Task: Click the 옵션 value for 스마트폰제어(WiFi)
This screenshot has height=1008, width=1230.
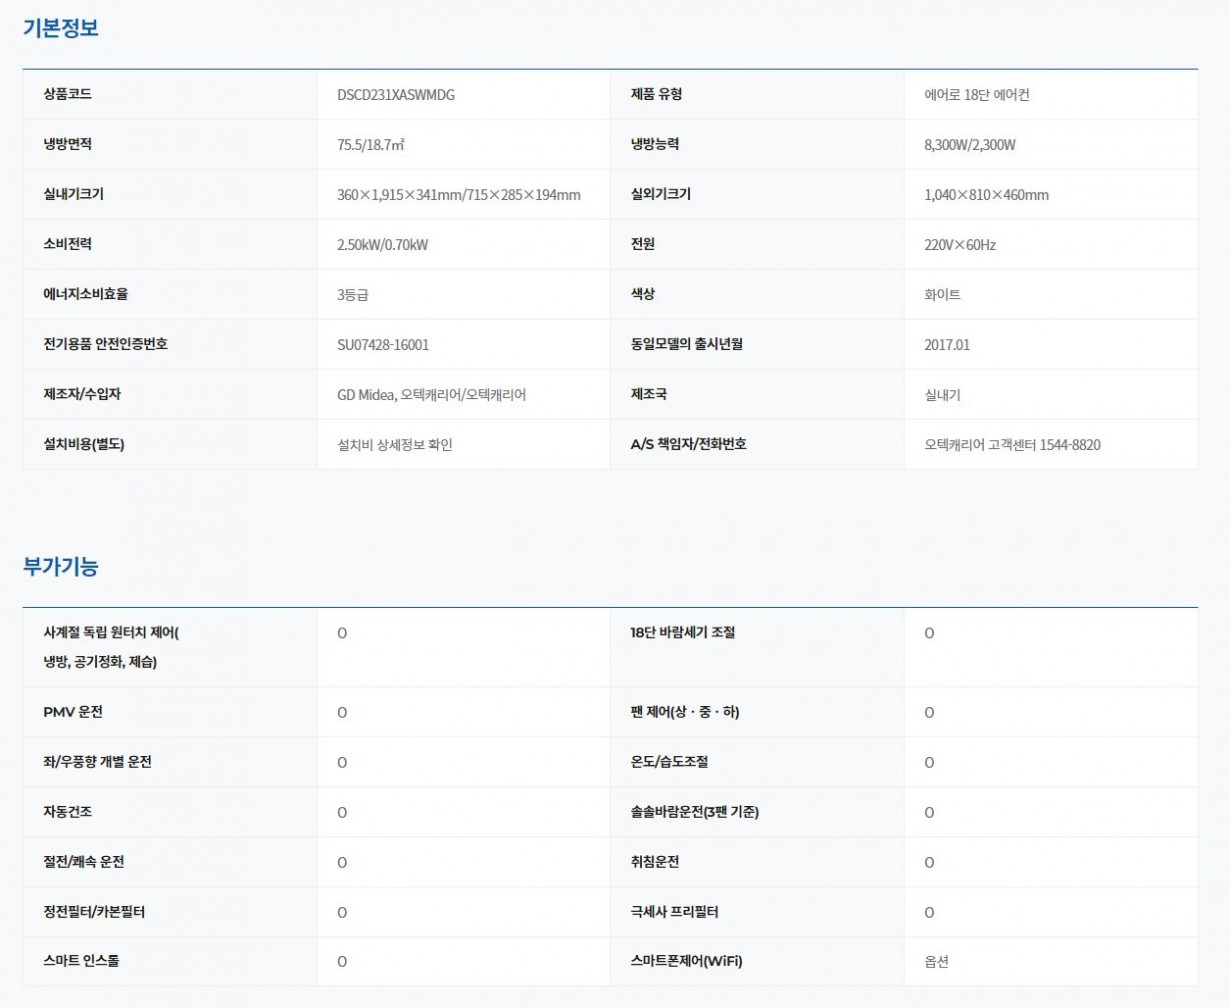Action: [936, 962]
